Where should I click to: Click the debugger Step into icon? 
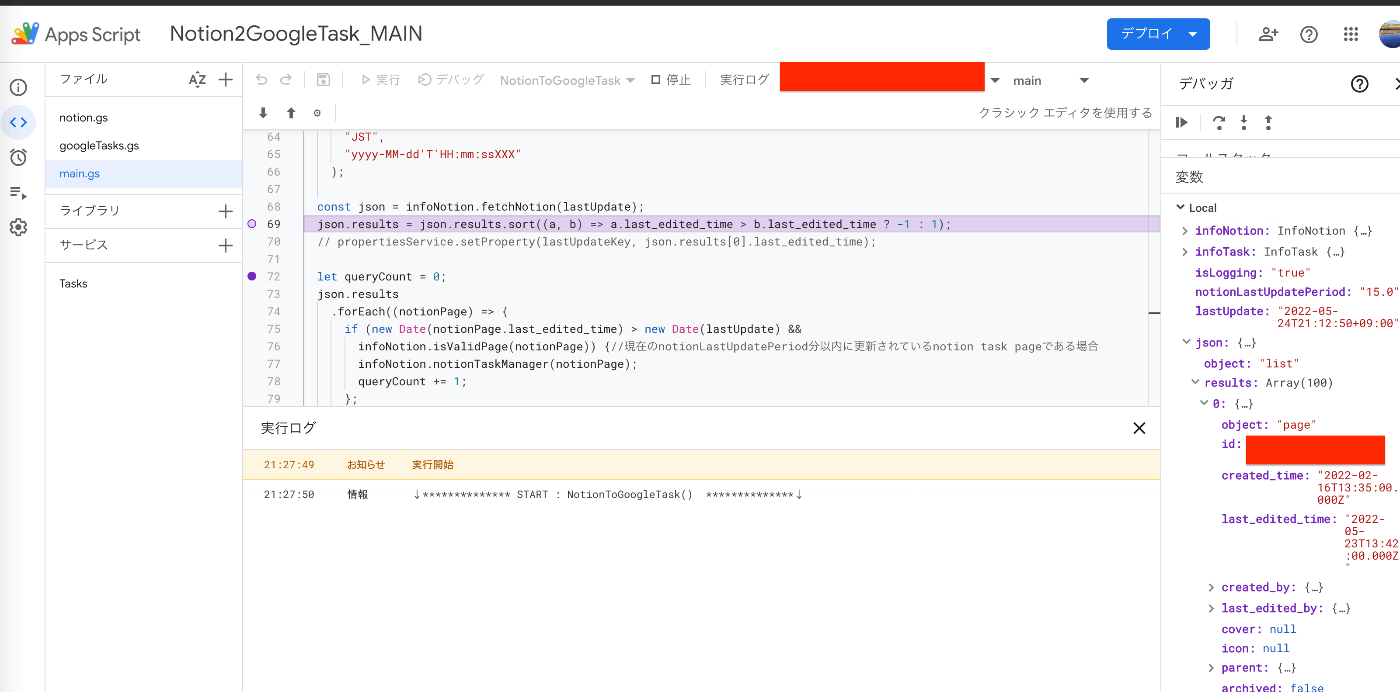click(1244, 122)
